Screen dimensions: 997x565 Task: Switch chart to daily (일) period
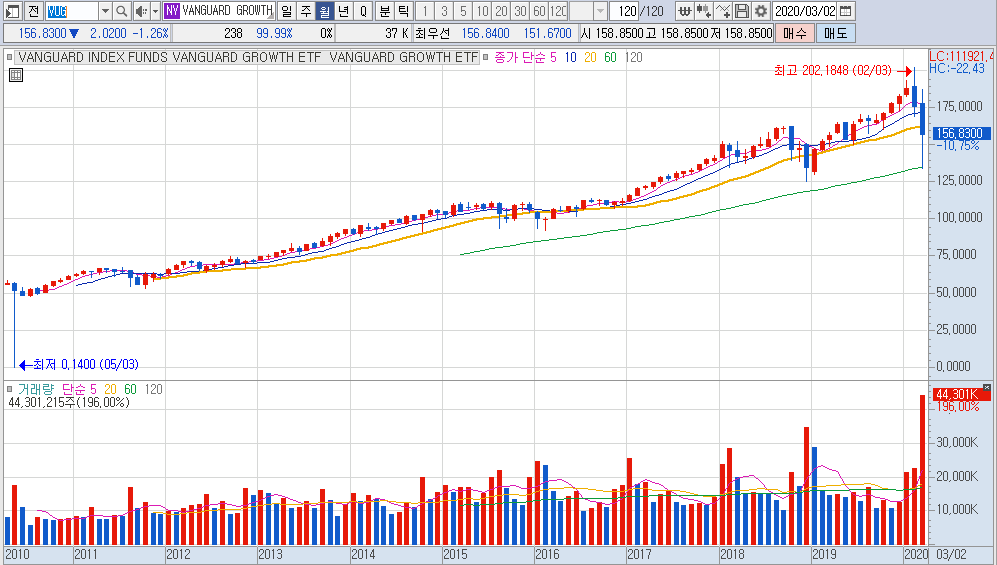tap(287, 11)
